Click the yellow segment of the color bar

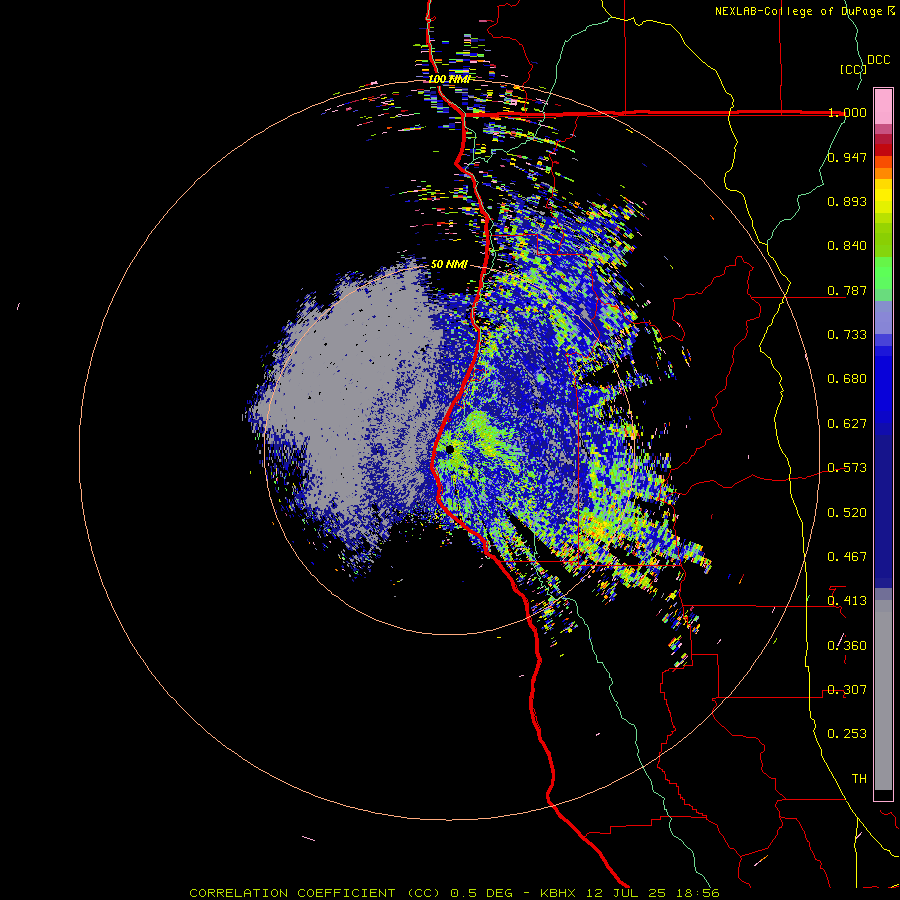click(x=883, y=196)
